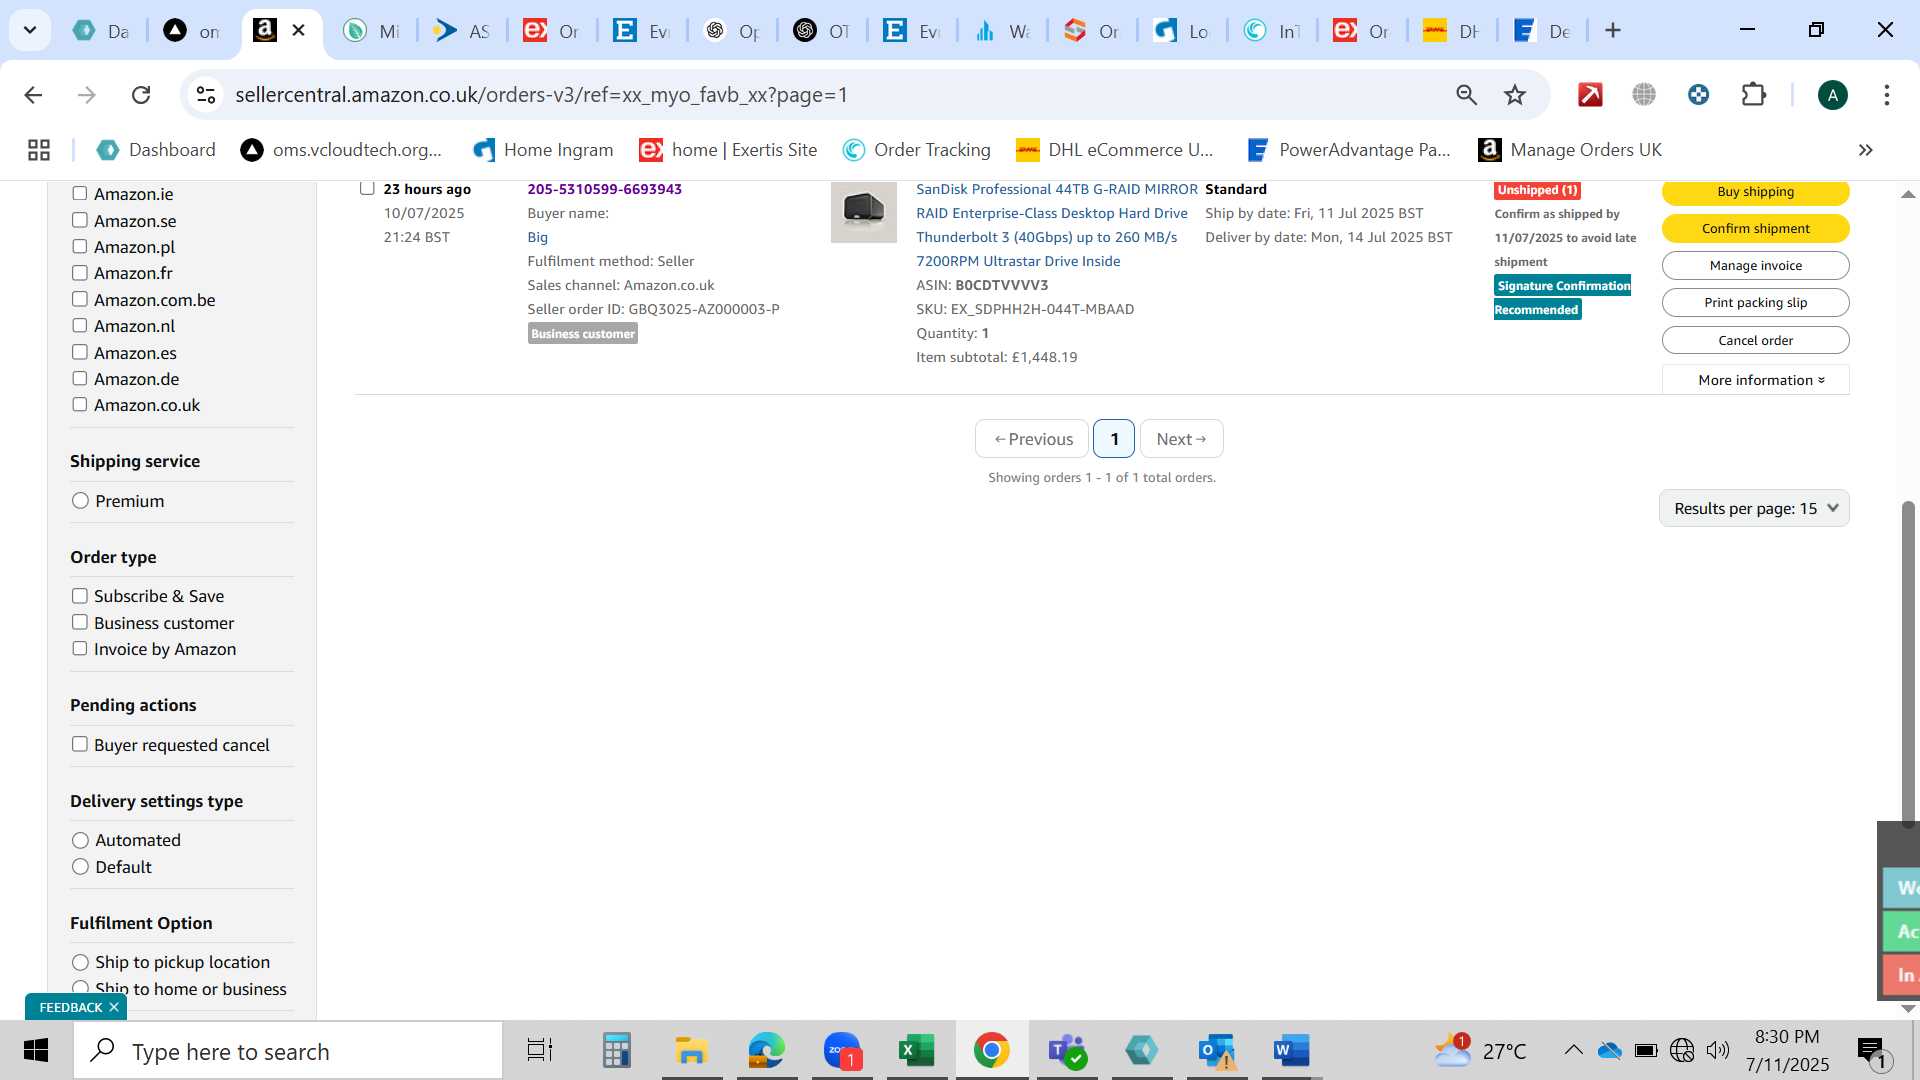The height and width of the screenshot is (1080, 1920).
Task: Select the Premium shipping service radio
Action: point(81,501)
